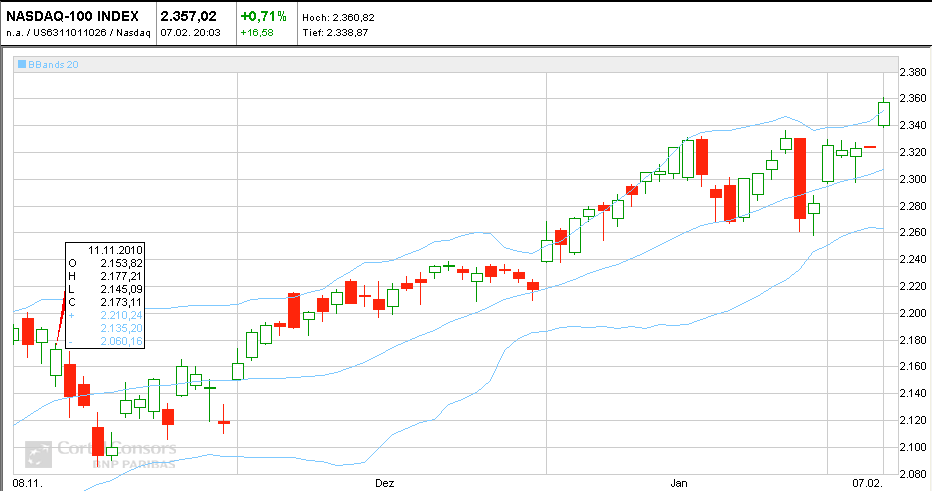Click the tooltip low value 2.145,09
This screenshot has width=932, height=491.
coord(121,289)
